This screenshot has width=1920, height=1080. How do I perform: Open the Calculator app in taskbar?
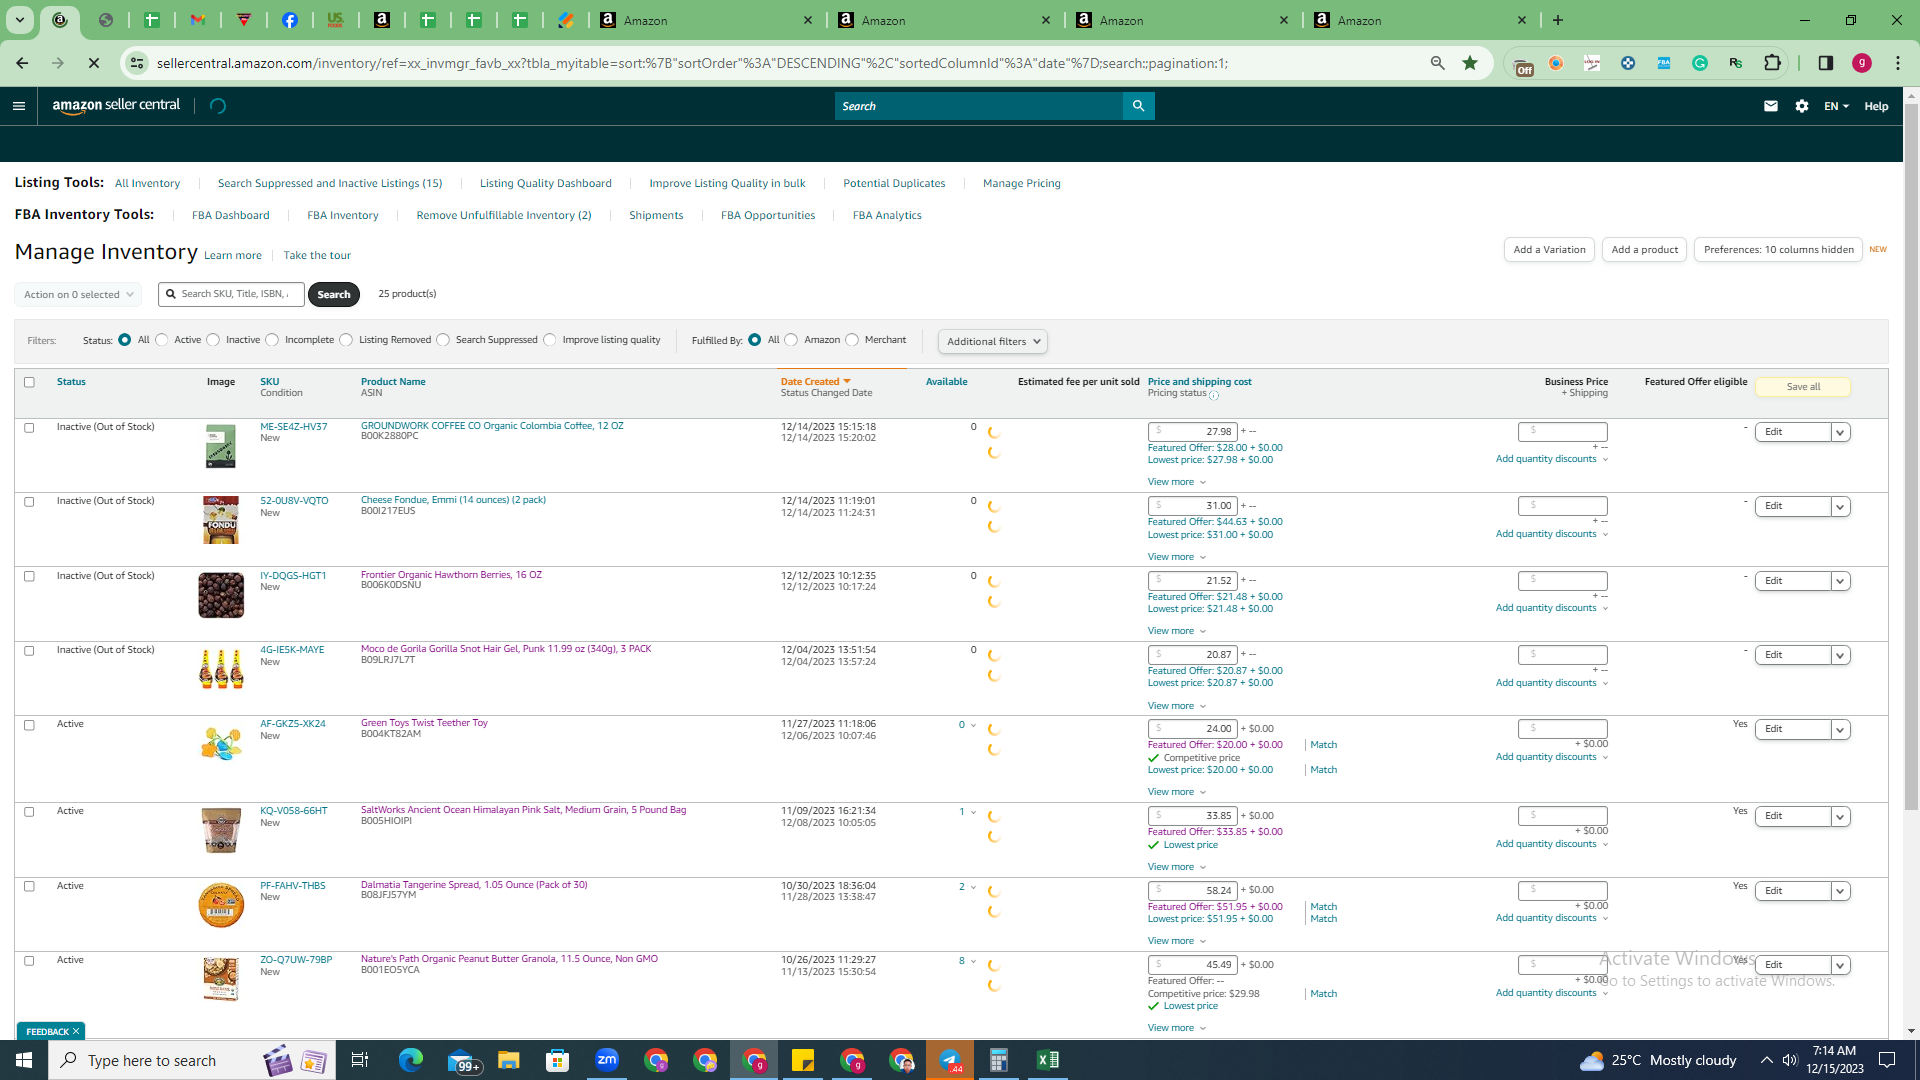(x=999, y=1060)
